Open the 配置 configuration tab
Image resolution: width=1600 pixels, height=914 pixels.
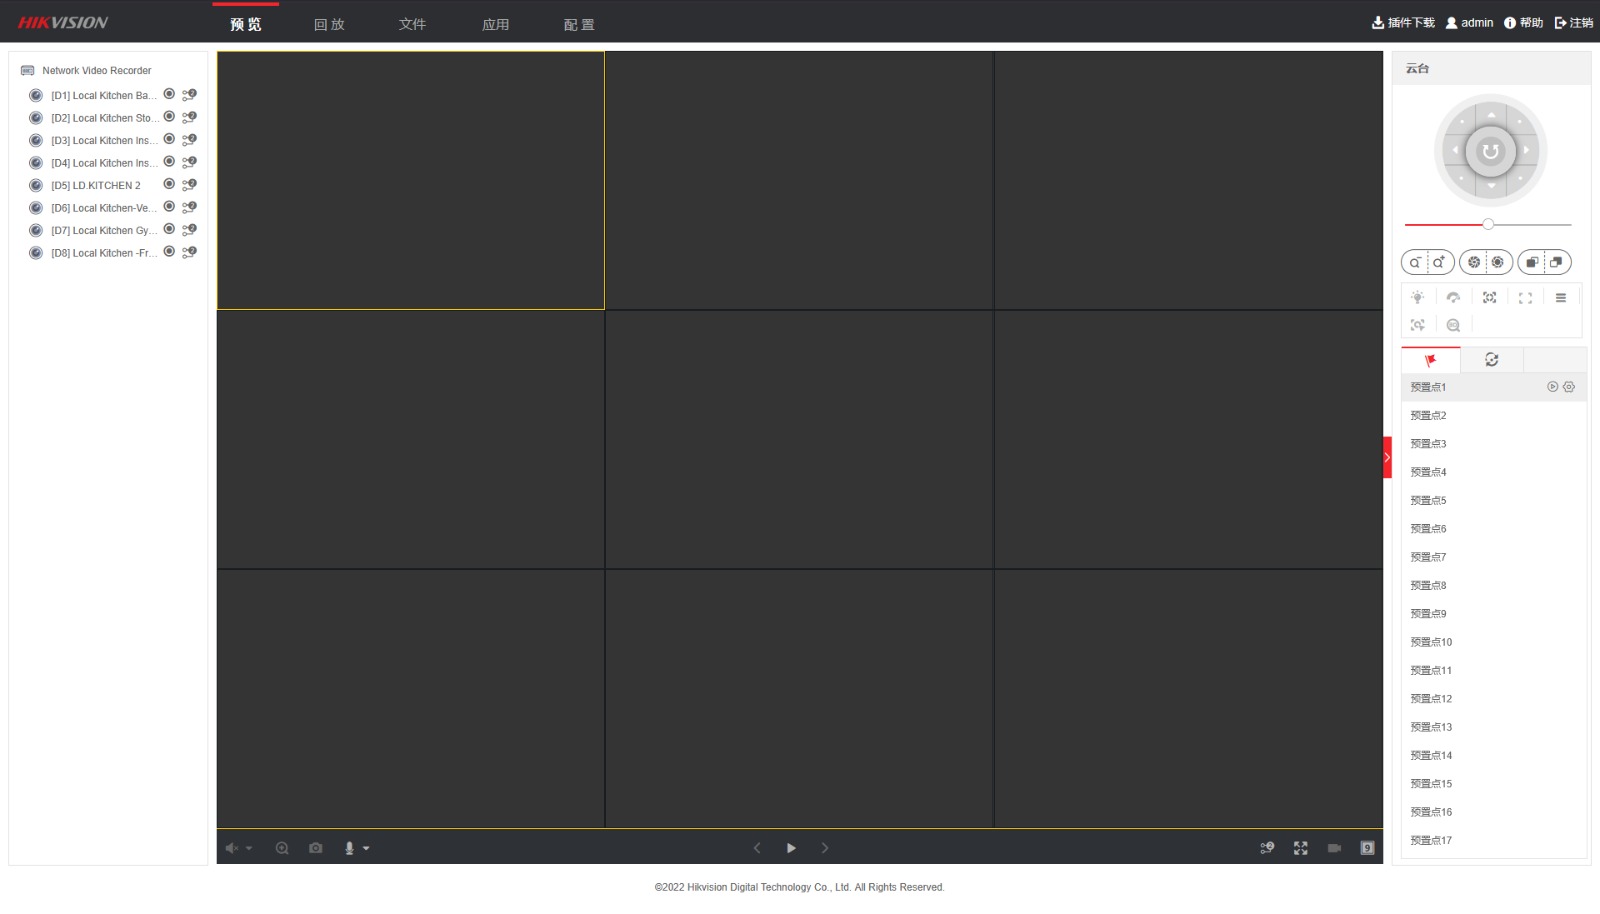pyautogui.click(x=579, y=24)
